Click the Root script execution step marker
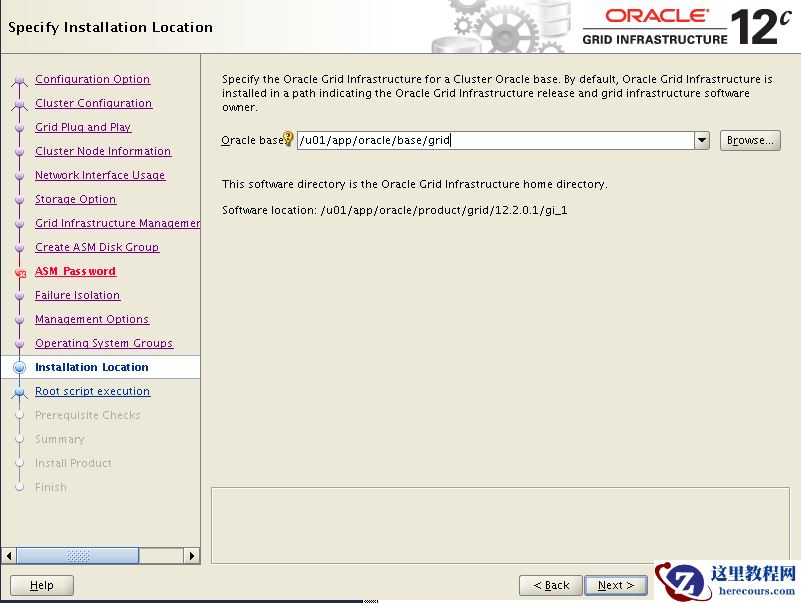Screen dimensions: 801x603 [19, 392]
